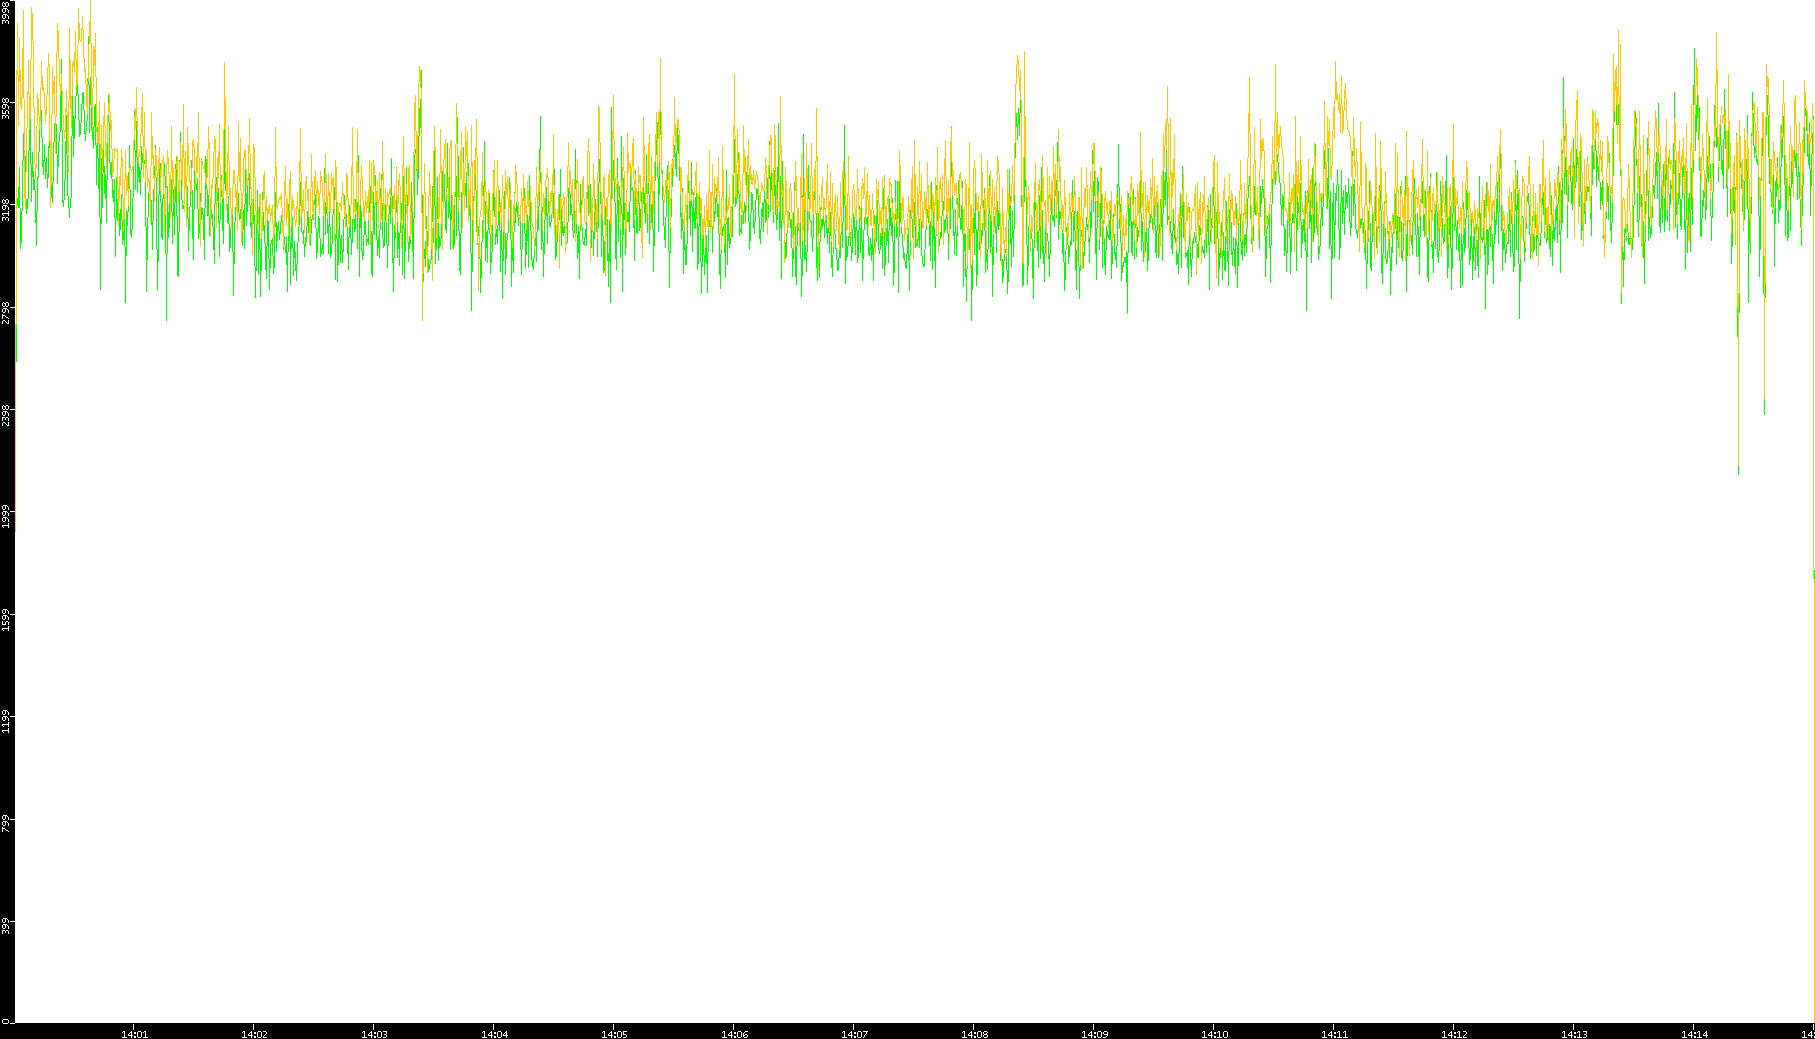This screenshot has width=1815, height=1039.
Task: Click the 0 origin axis label
Action: [x=7, y=1021]
